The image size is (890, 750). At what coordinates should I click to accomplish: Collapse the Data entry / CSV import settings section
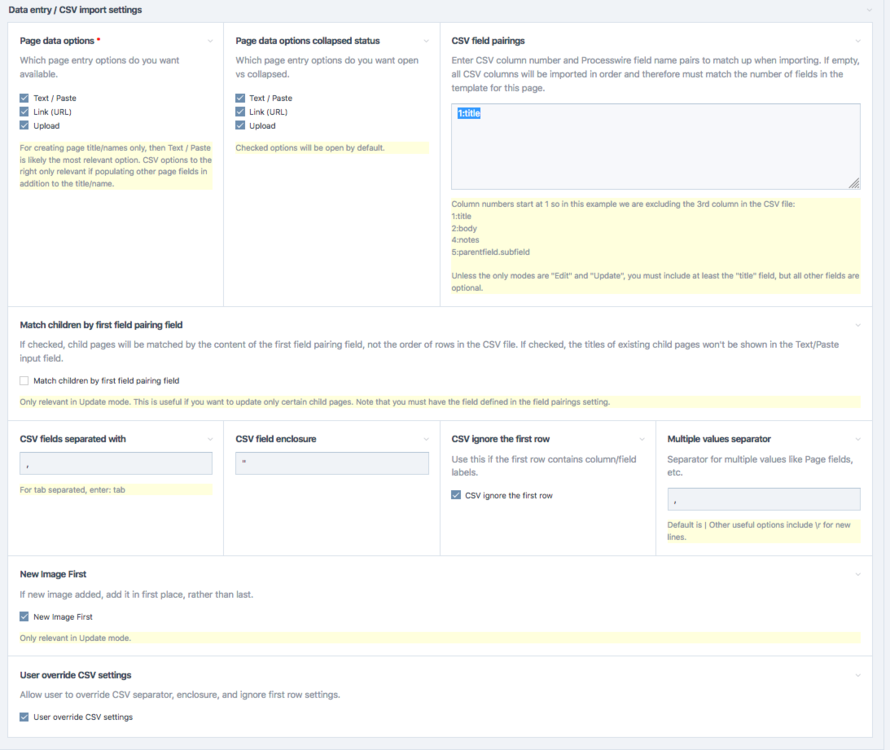point(869,10)
